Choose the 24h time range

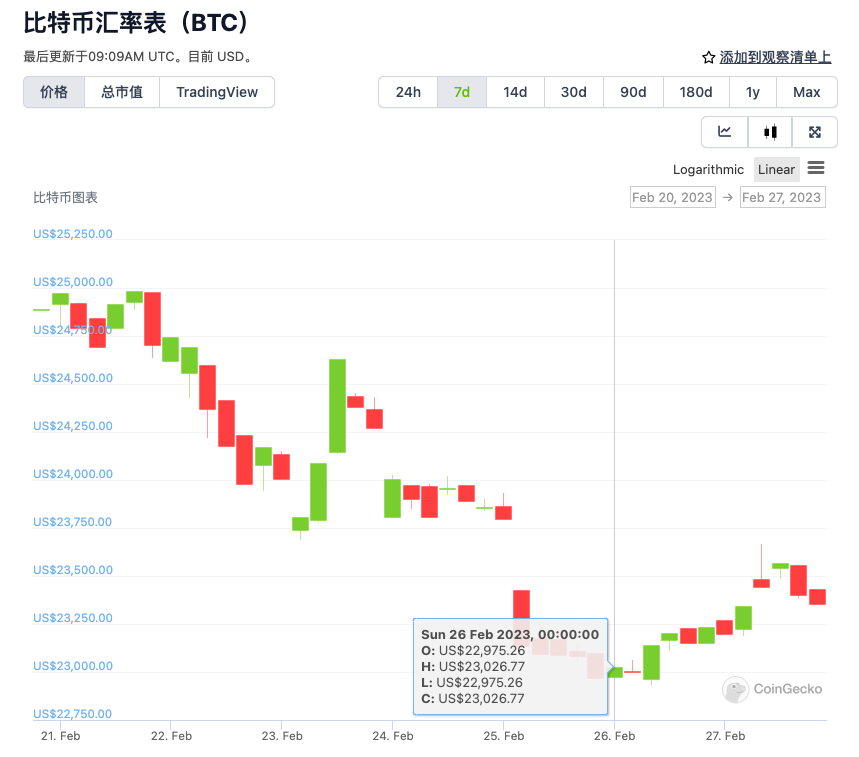point(408,92)
